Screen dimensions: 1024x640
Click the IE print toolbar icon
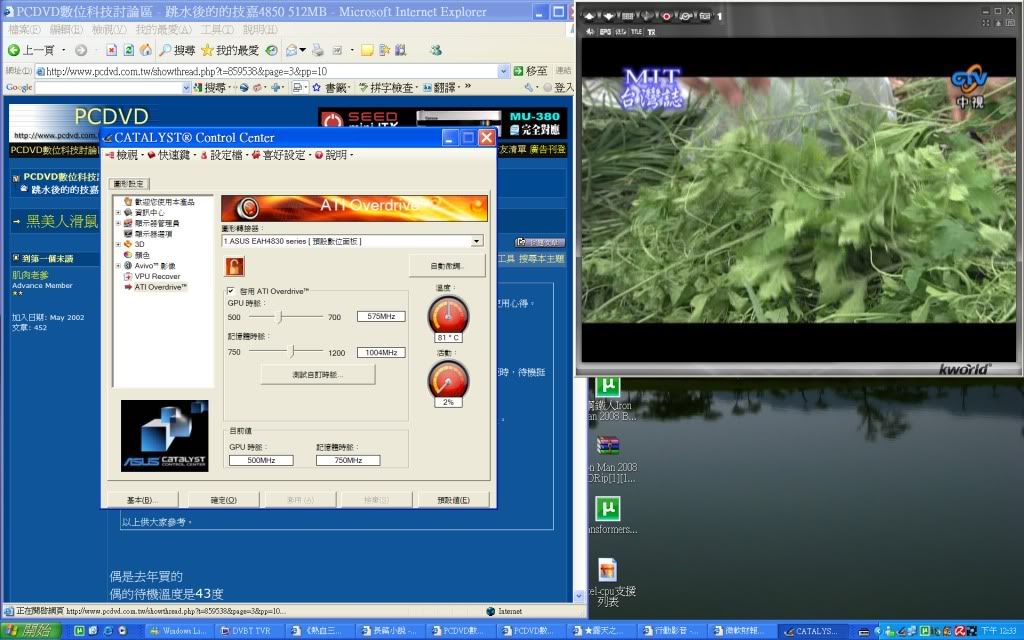317,50
